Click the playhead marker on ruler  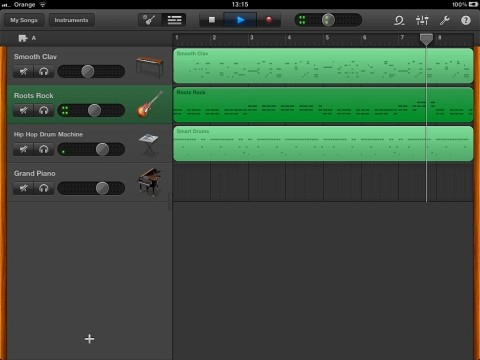coord(426,39)
